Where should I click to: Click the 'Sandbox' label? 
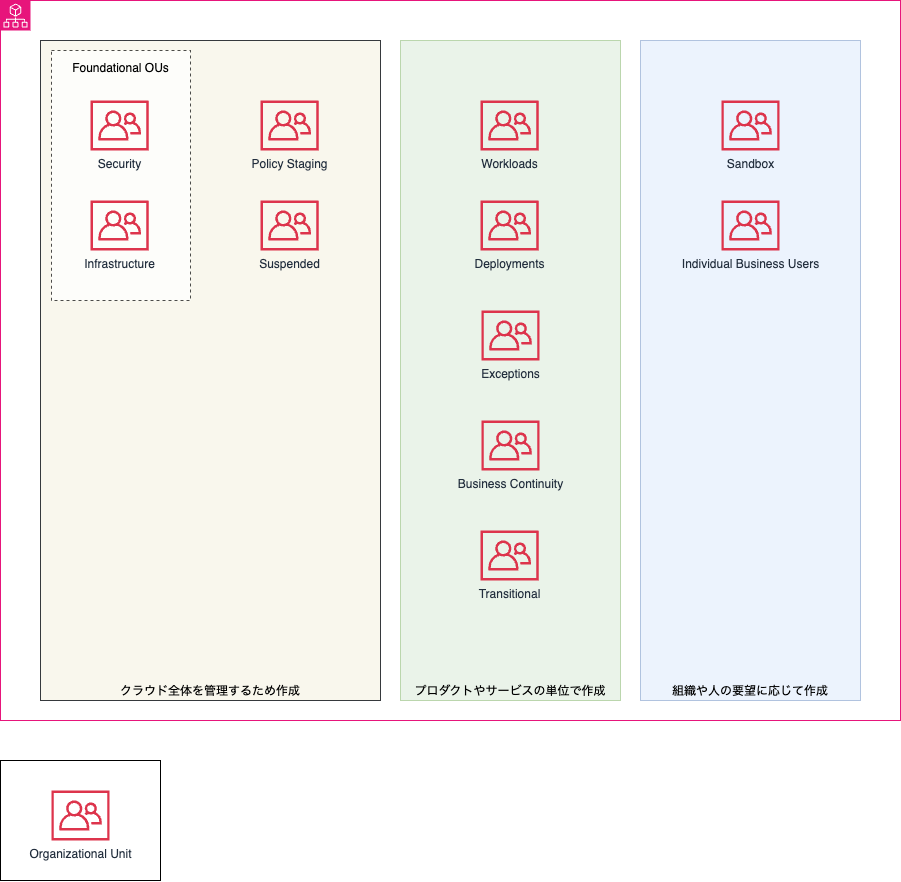tap(750, 164)
